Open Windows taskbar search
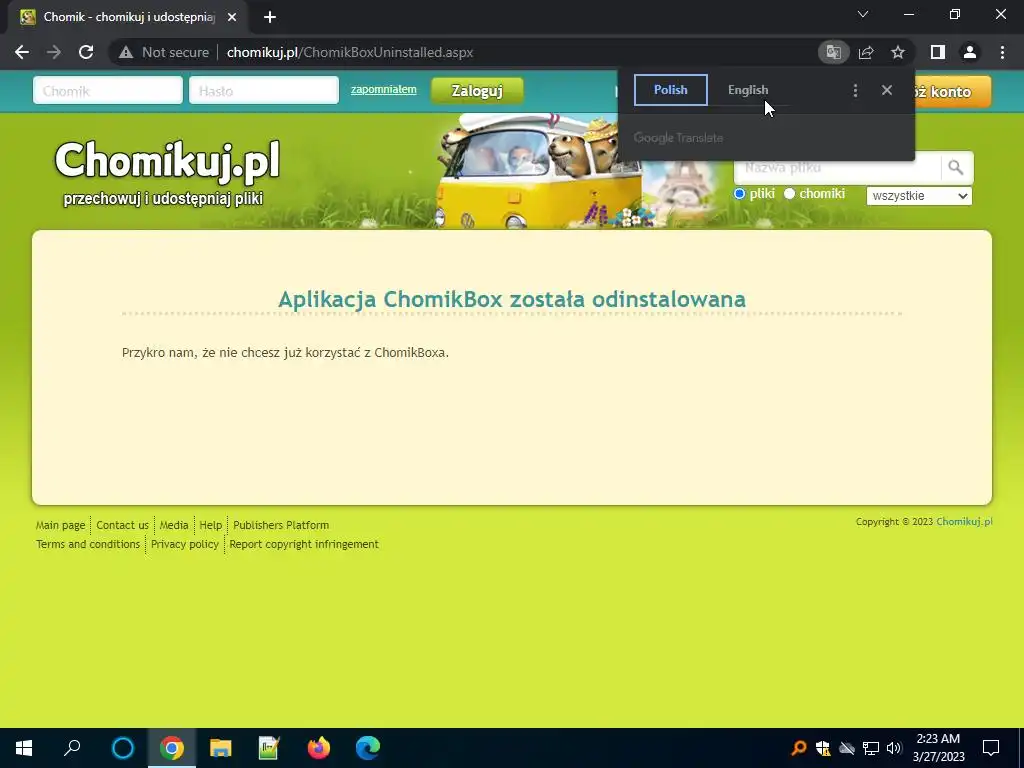1024x768 pixels. (72, 748)
